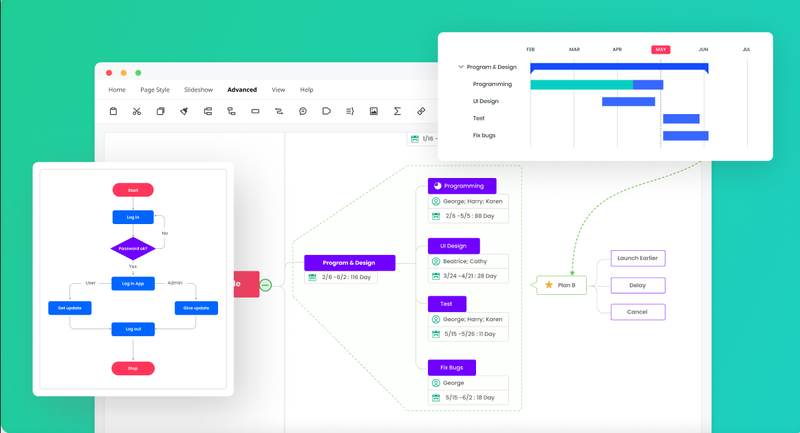Click the Give update flowchart box

coord(196,308)
